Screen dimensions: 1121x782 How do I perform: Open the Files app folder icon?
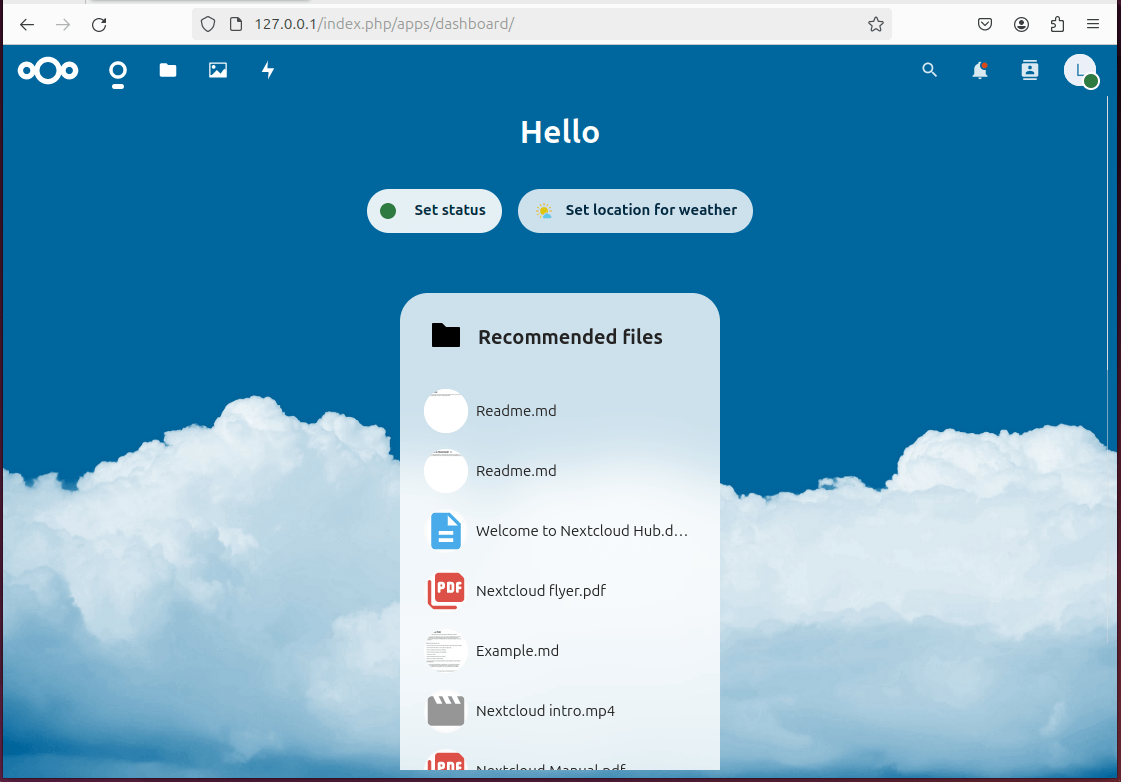[168, 70]
